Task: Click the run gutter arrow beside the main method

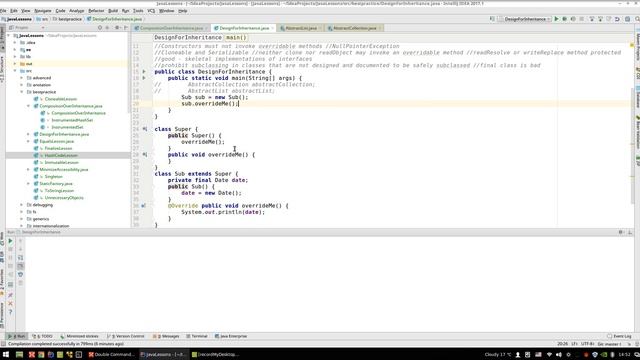Action: click(144, 78)
